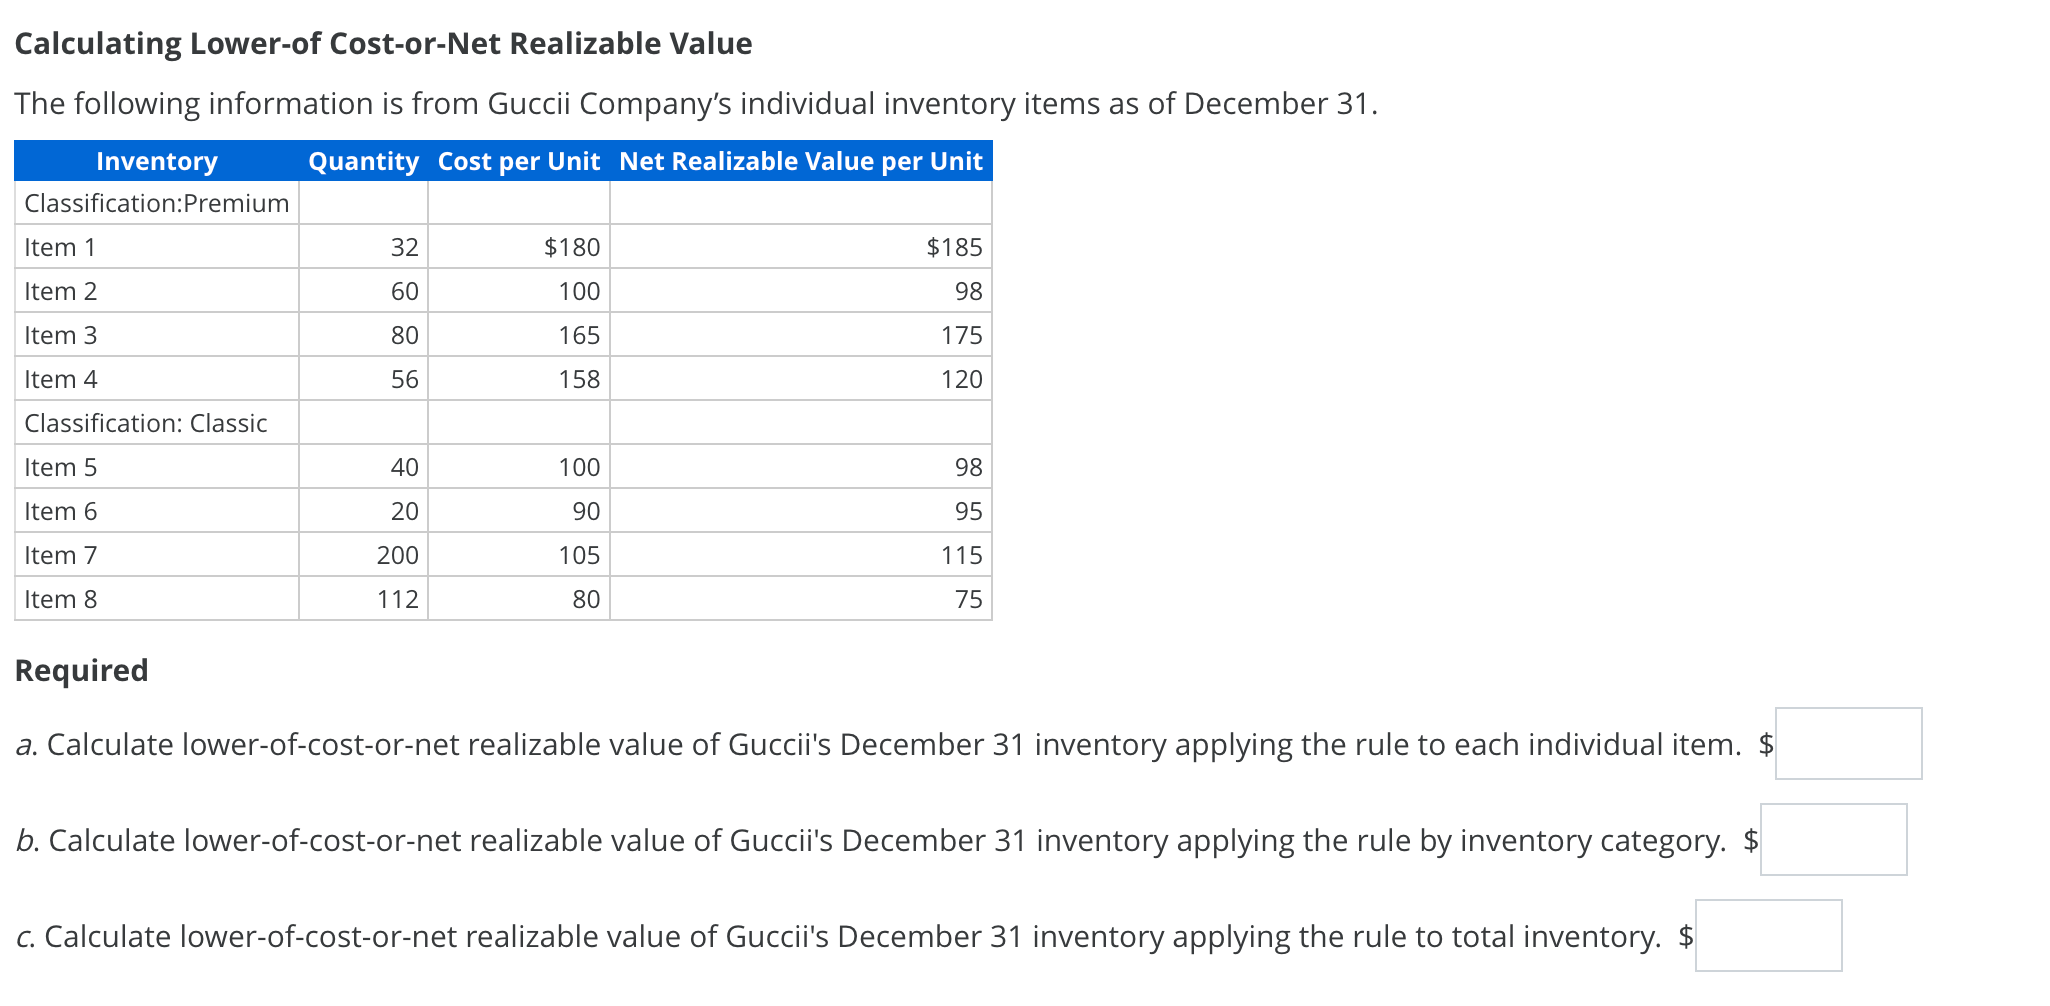Viewport: 2050px width, 1006px height.
Task: Select the Item 1 row label
Action: click(x=60, y=247)
